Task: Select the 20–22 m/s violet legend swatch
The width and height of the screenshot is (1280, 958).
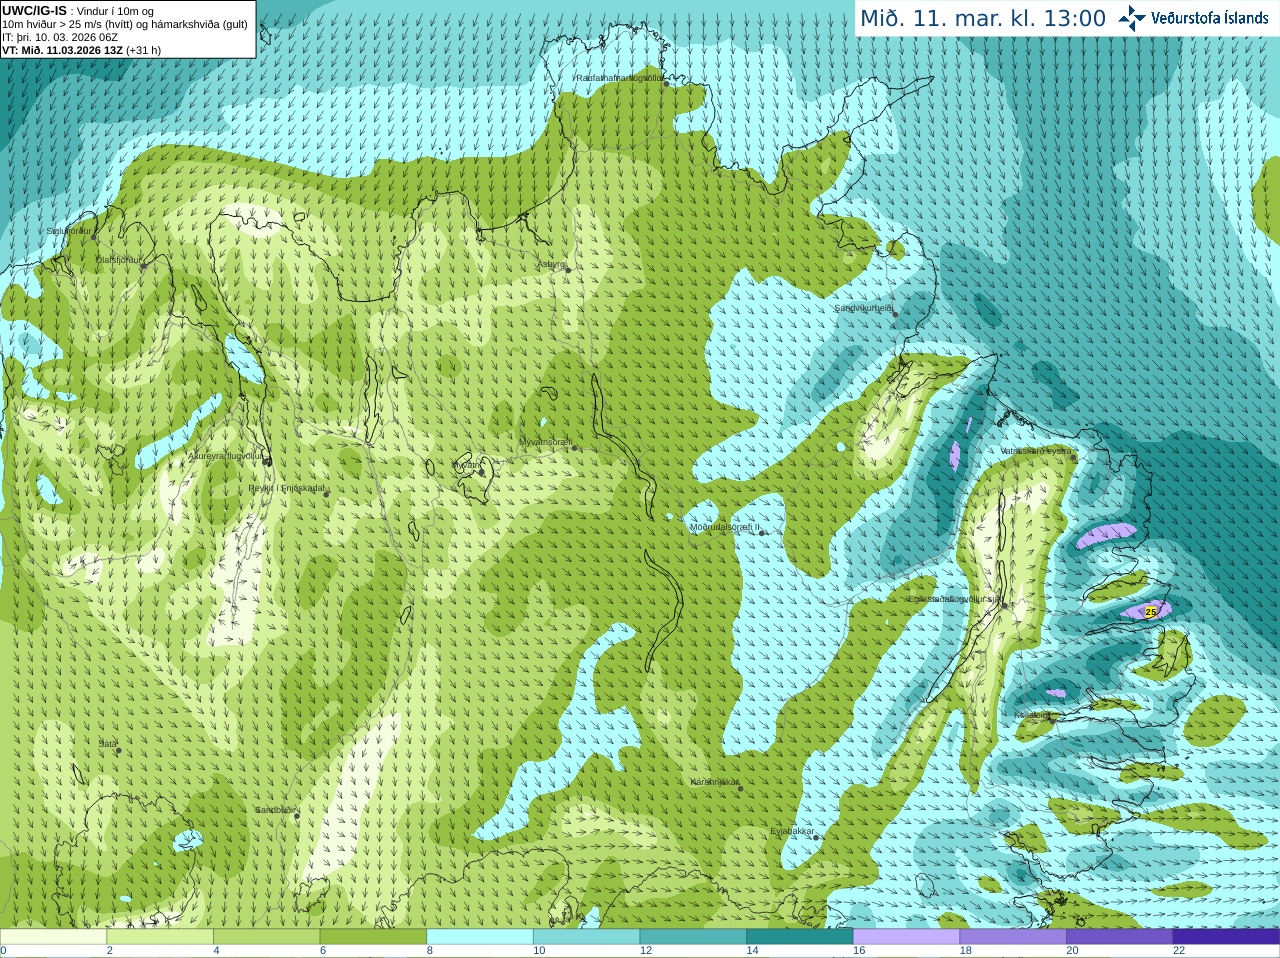Action: coord(1120,937)
